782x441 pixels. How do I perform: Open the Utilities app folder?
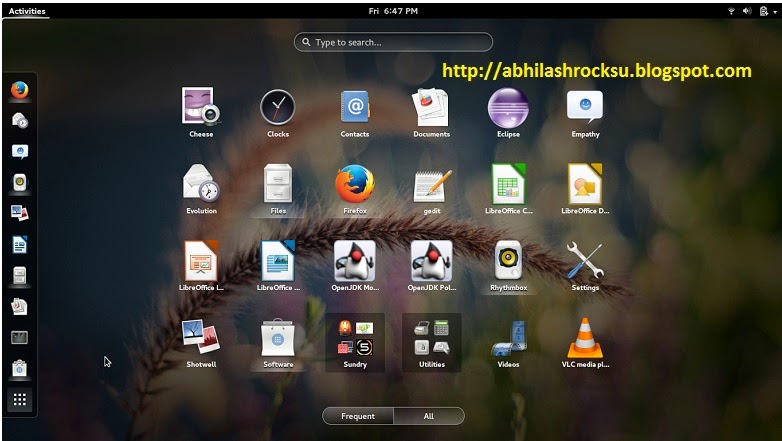click(431, 342)
